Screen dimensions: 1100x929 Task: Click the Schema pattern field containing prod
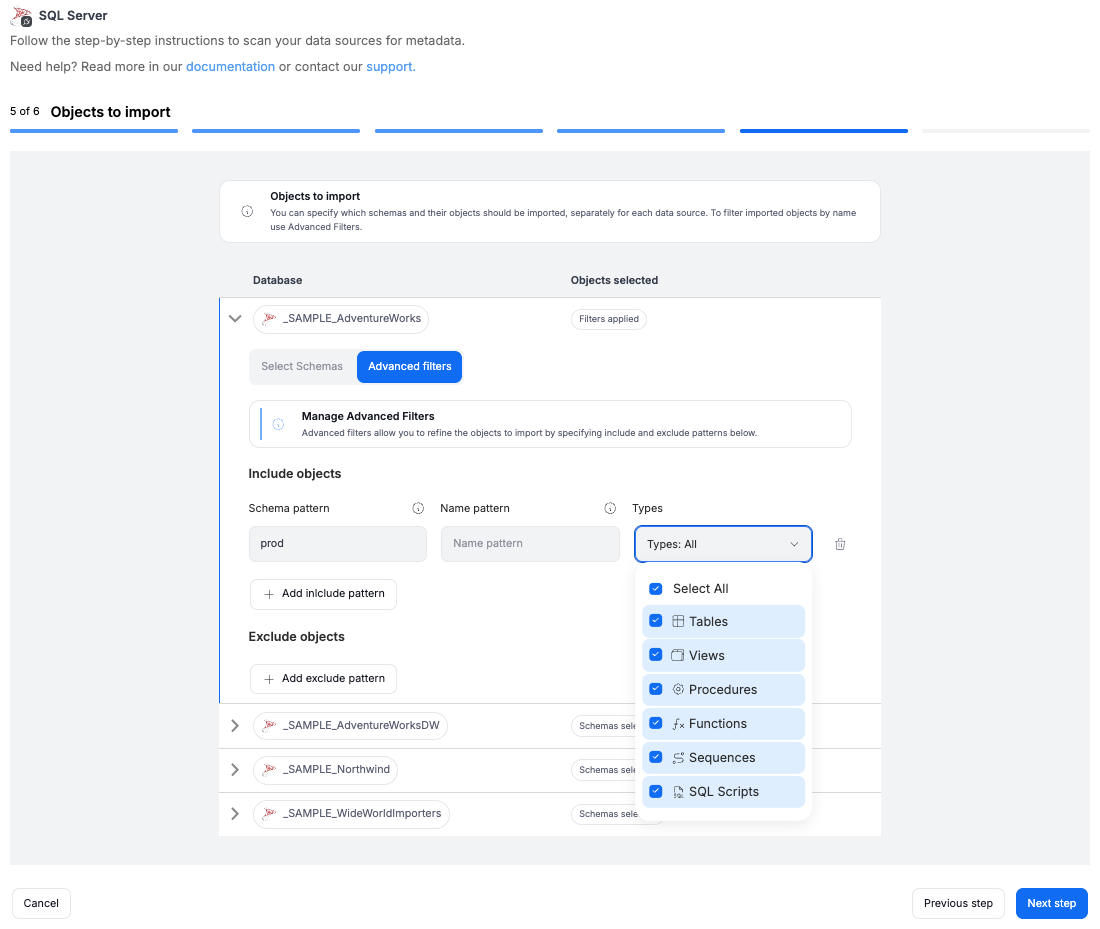click(x=338, y=544)
